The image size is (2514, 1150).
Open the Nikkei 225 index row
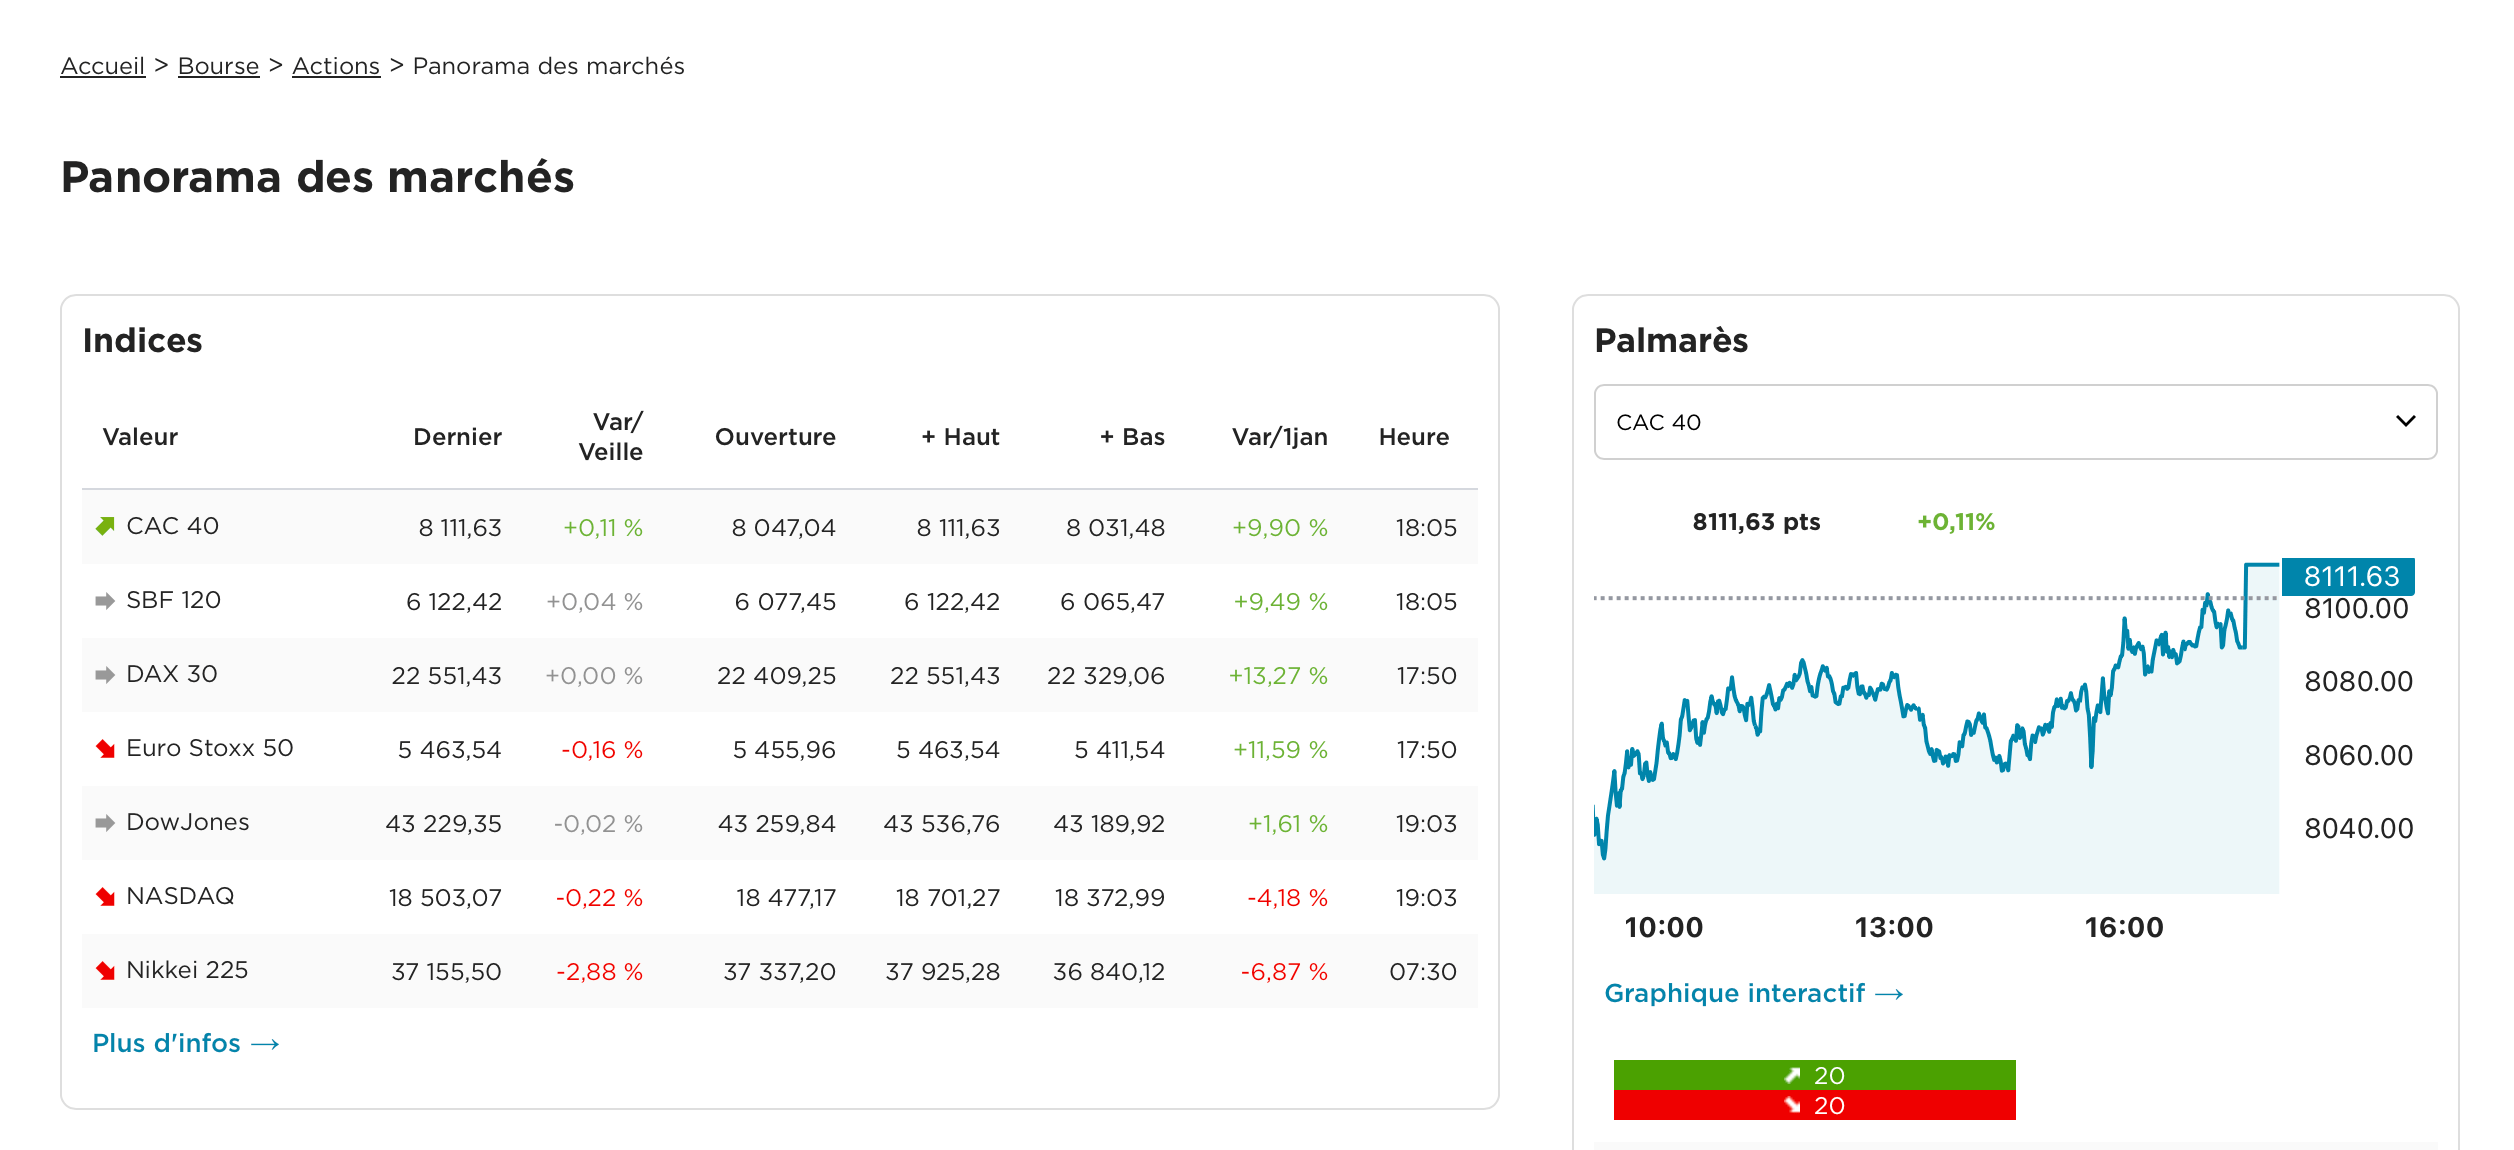[780, 971]
